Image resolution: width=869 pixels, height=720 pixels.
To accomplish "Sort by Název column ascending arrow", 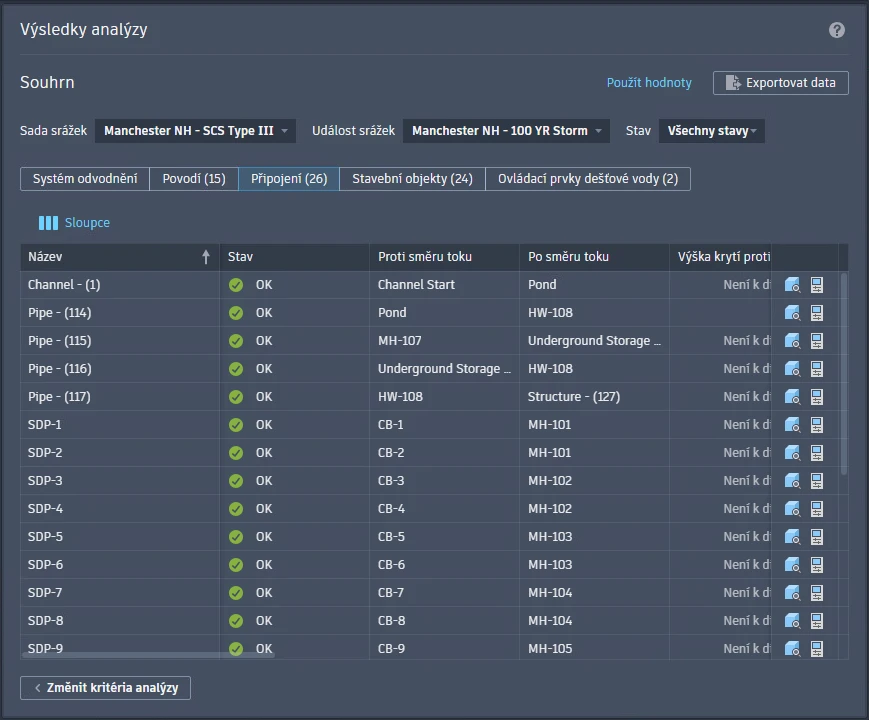I will click(206, 257).
